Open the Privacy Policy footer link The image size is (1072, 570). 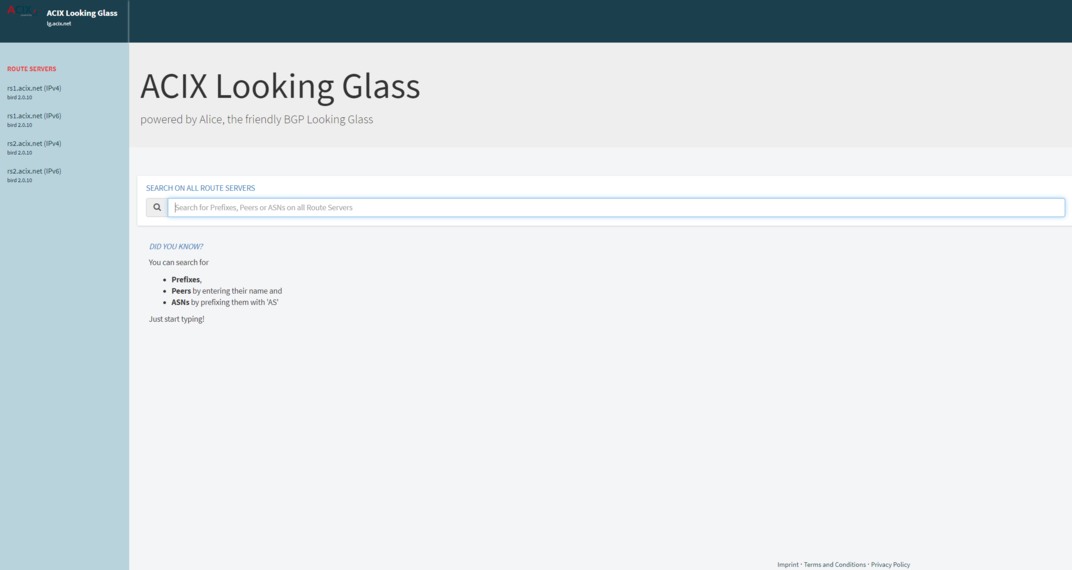pos(890,565)
